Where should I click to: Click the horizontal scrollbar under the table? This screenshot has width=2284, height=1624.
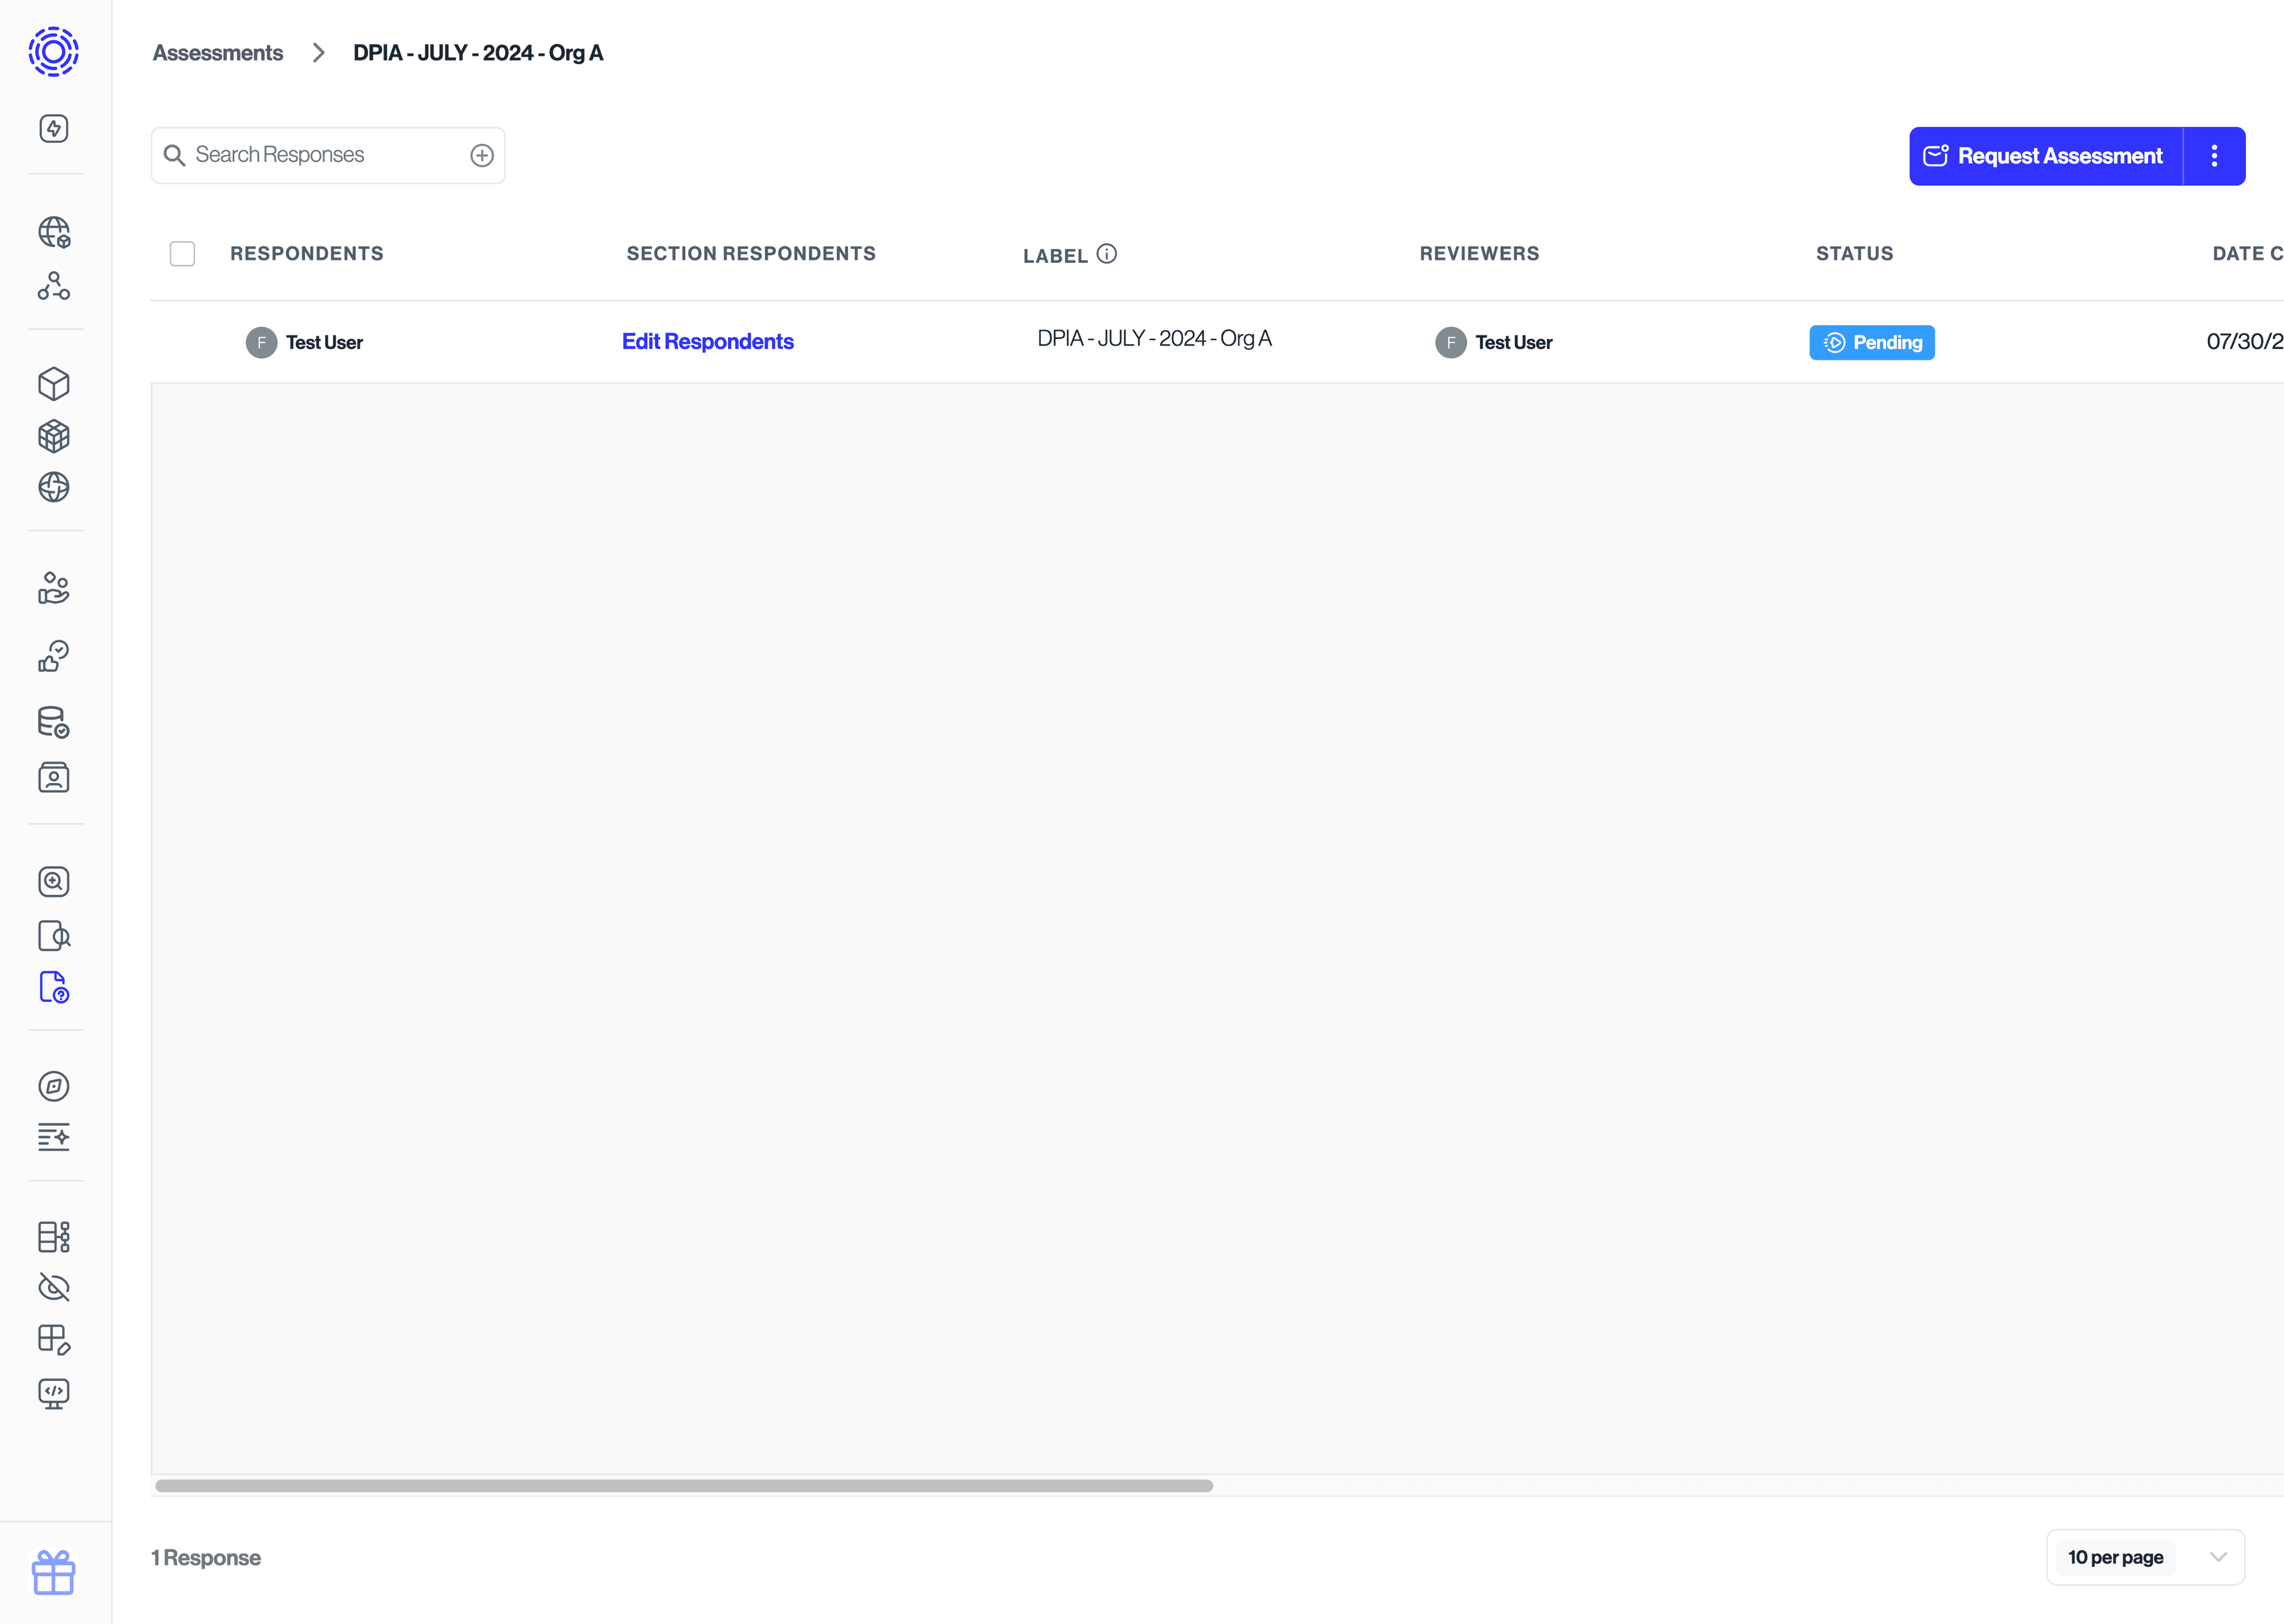684,1486
